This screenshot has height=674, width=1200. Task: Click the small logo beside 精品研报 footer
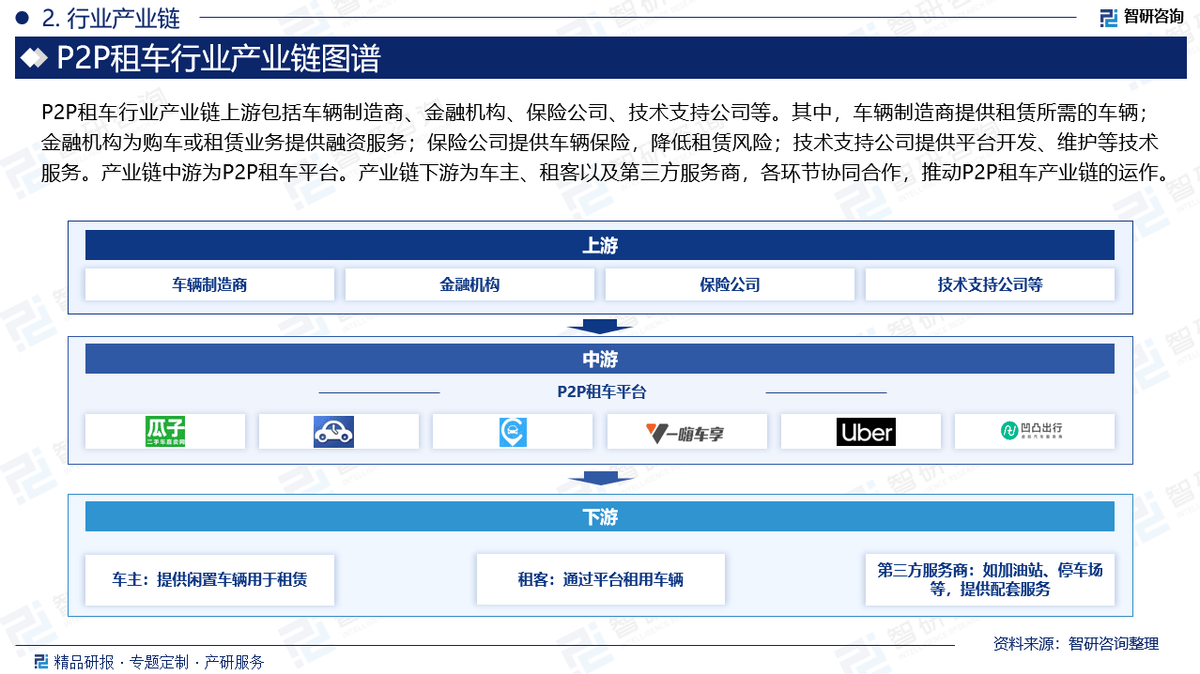(x=40, y=661)
